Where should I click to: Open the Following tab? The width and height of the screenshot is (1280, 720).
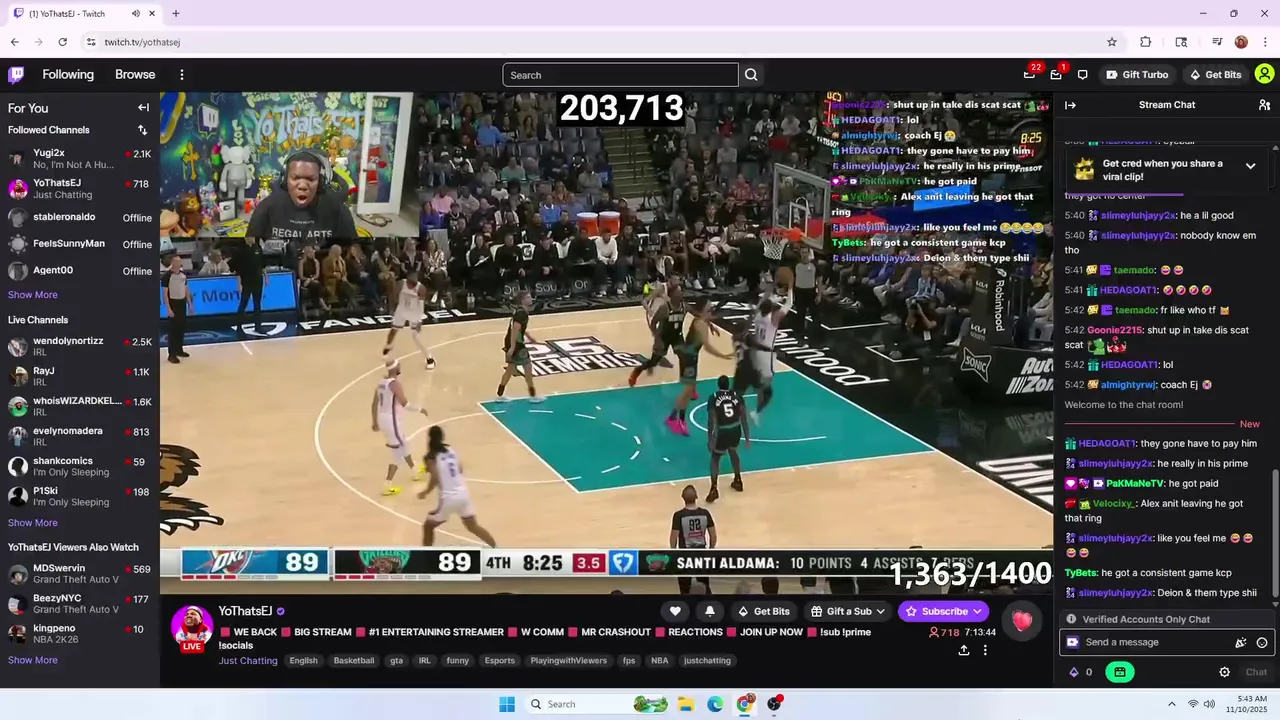(x=68, y=75)
